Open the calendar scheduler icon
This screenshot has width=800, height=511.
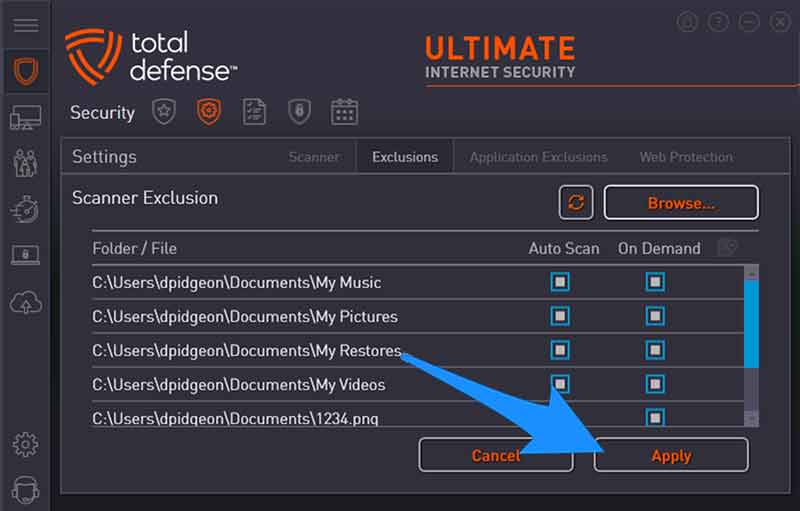pyautogui.click(x=344, y=112)
